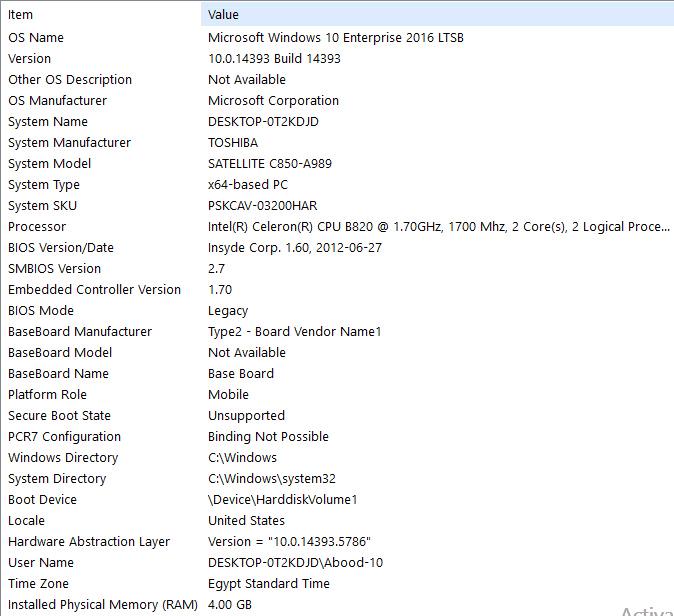Highlight the PCR7 Configuration row
The width and height of the screenshot is (674, 616).
click(64, 437)
